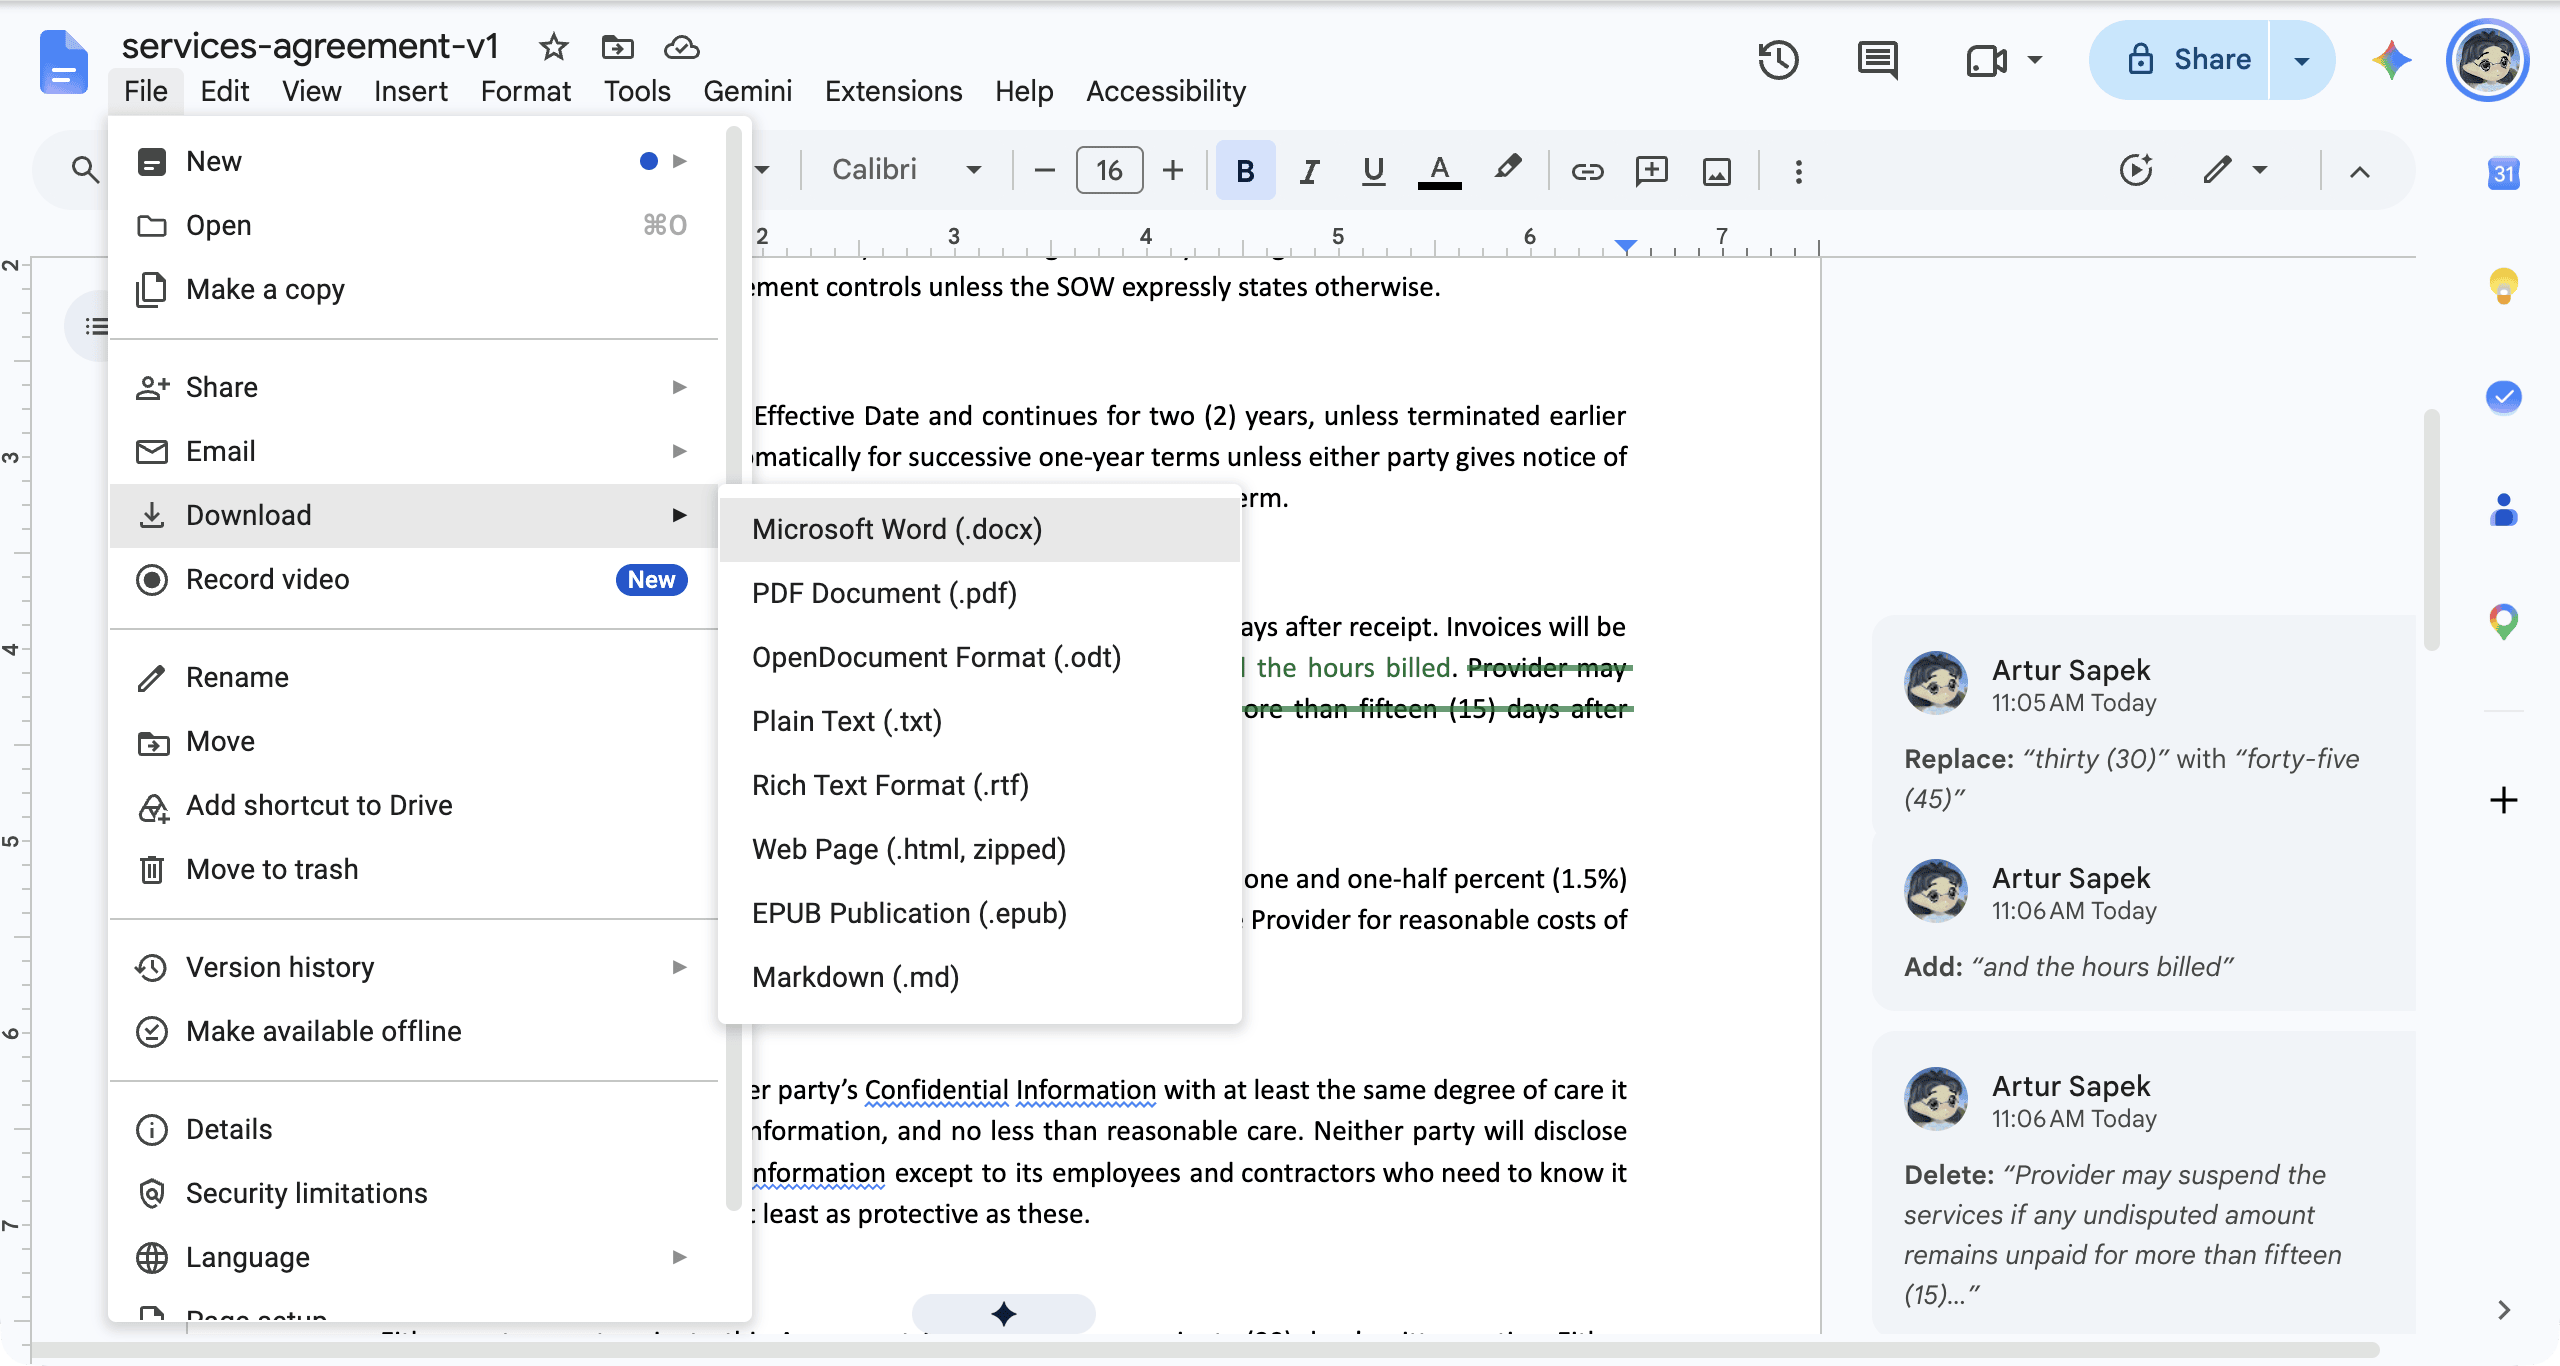Open the Calibri font dropdown
Viewport: 2560px width, 1366px height.
(x=906, y=170)
